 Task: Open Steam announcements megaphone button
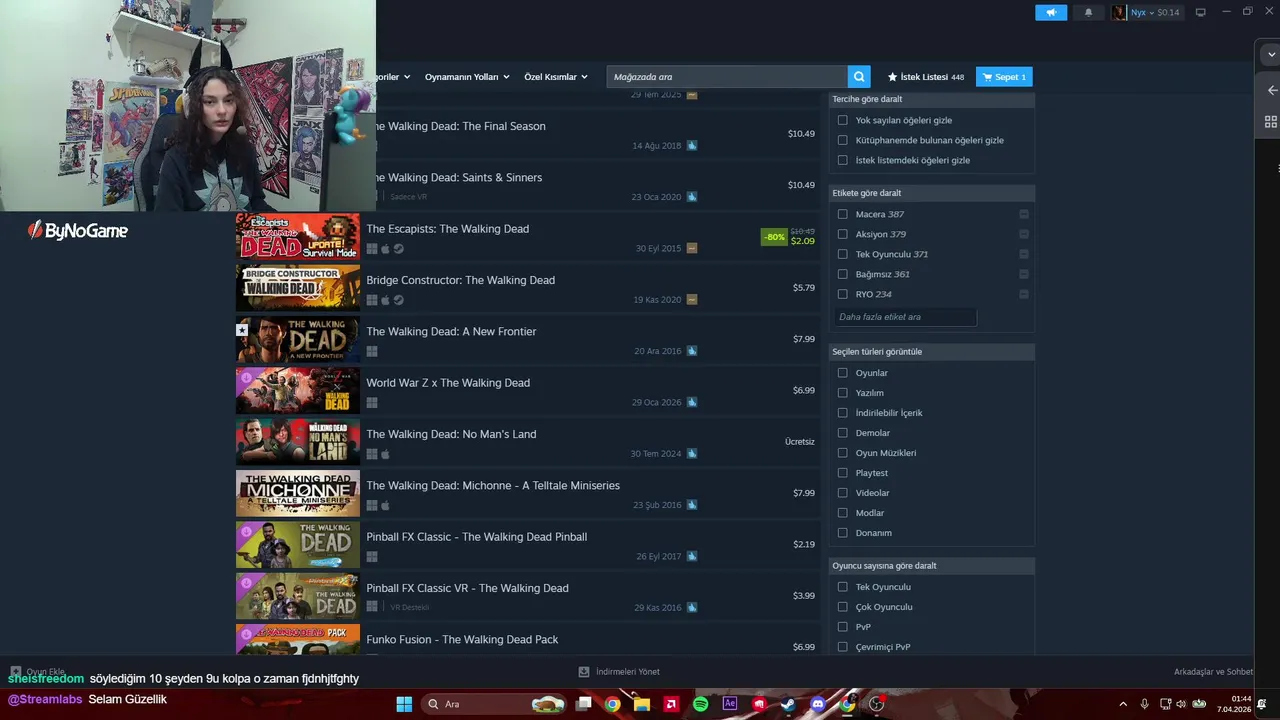[x=1051, y=12]
